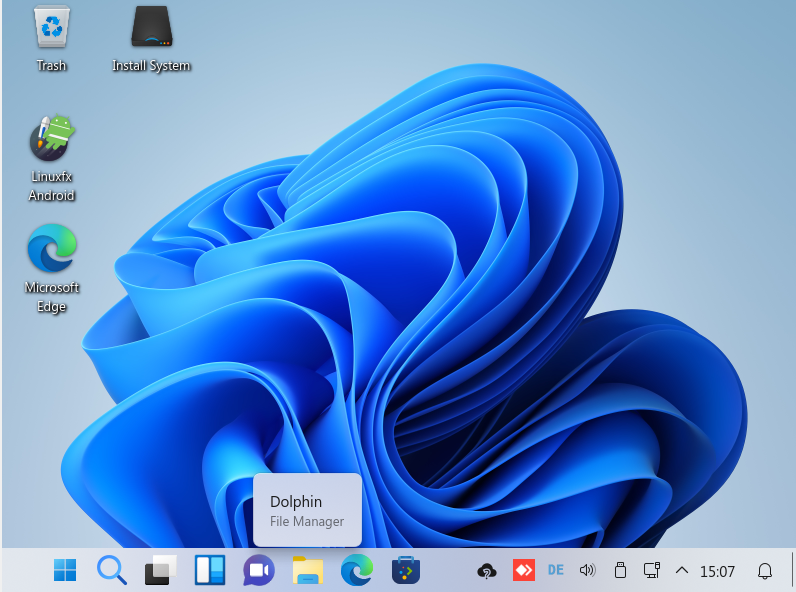Open the Dolphin file manager in the taskbar
Image resolution: width=796 pixels, height=592 pixels.
pos(308,570)
